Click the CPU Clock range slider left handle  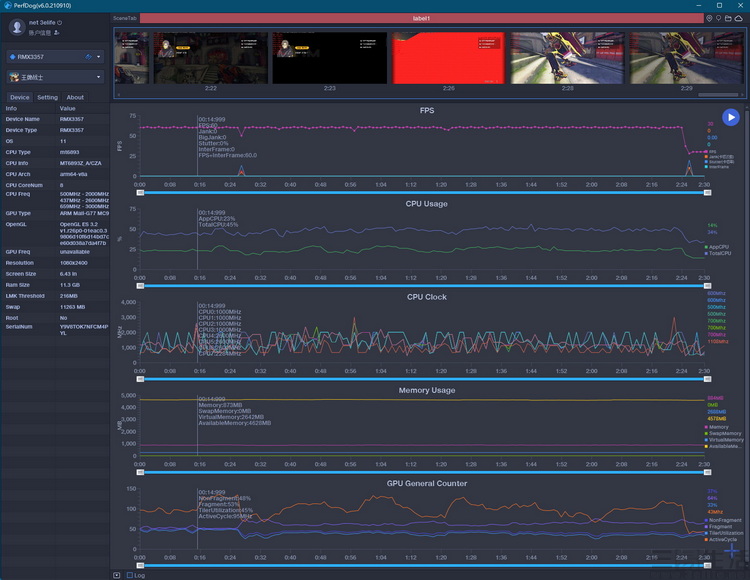pyautogui.click(x=140, y=379)
